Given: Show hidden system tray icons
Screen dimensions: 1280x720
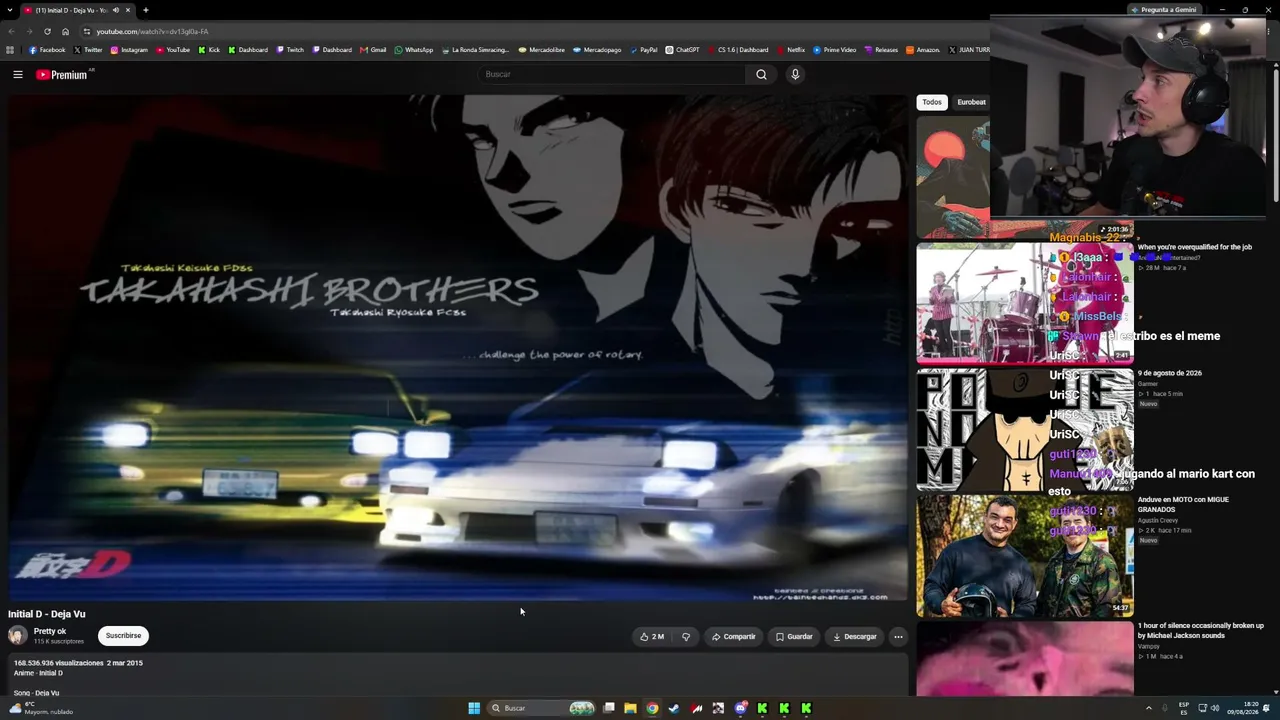Looking at the screenshot, I should point(1148,708).
